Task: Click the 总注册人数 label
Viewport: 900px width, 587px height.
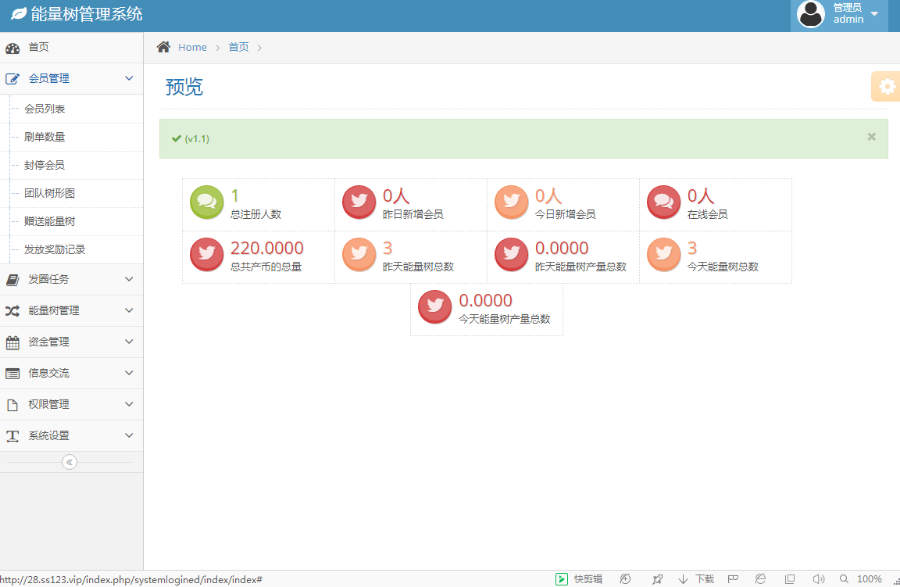Action: 256,214
